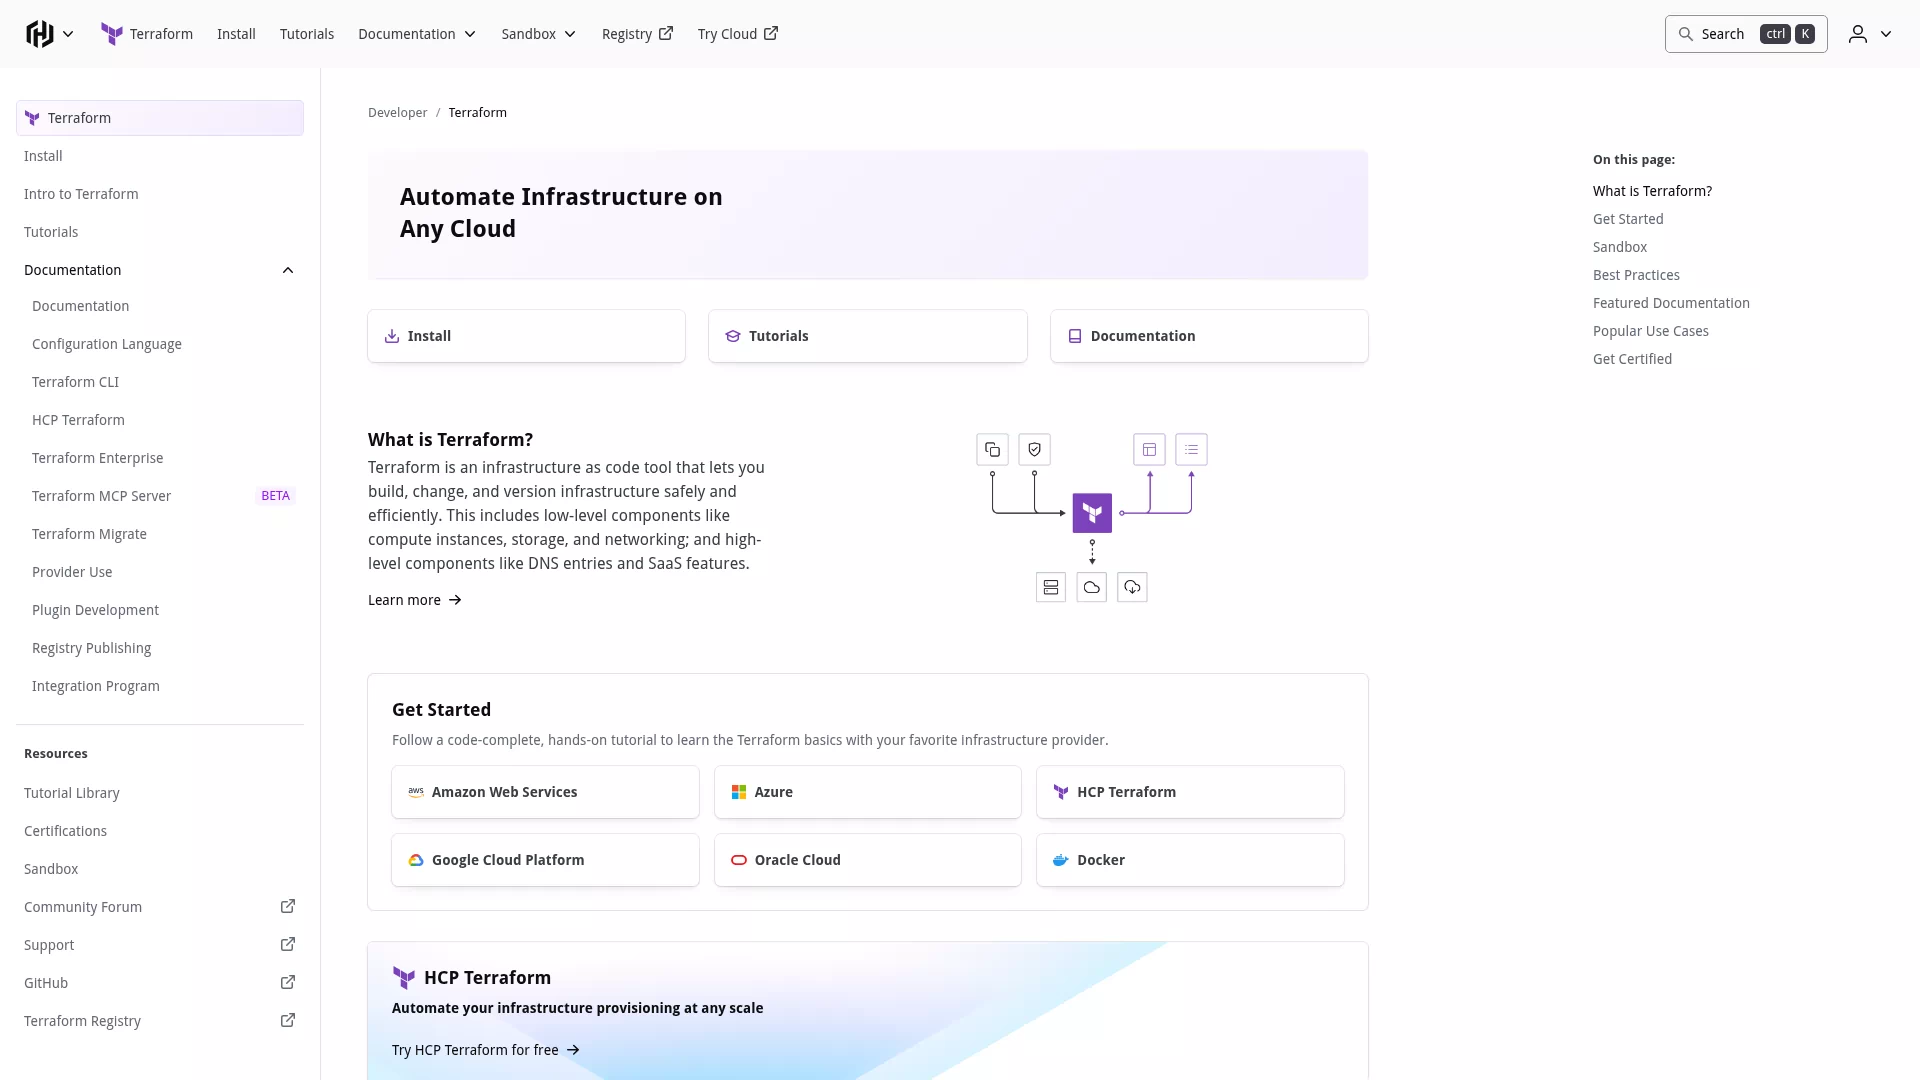Click the HCP Terraform card logo icon

(x=1061, y=792)
